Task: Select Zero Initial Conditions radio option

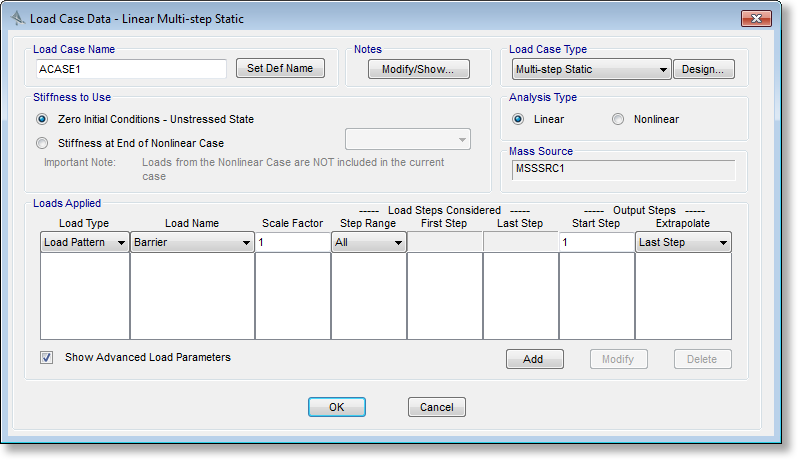Action: coord(42,119)
